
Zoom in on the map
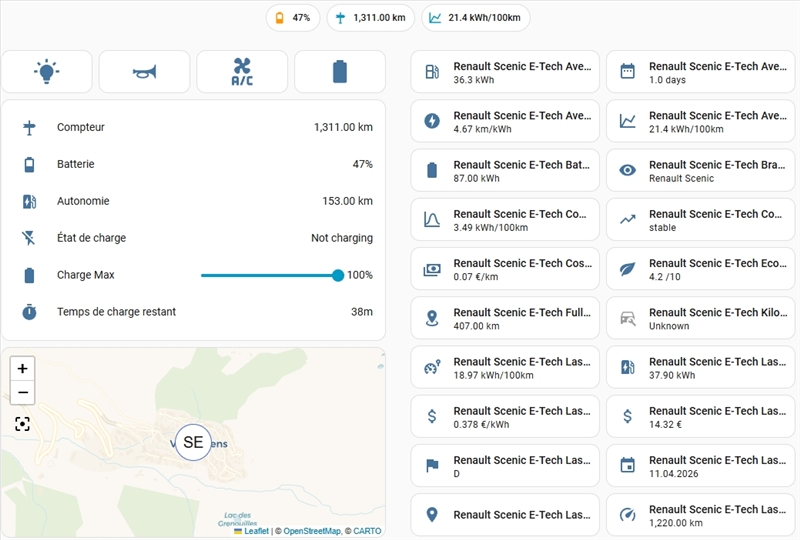pos(22,368)
